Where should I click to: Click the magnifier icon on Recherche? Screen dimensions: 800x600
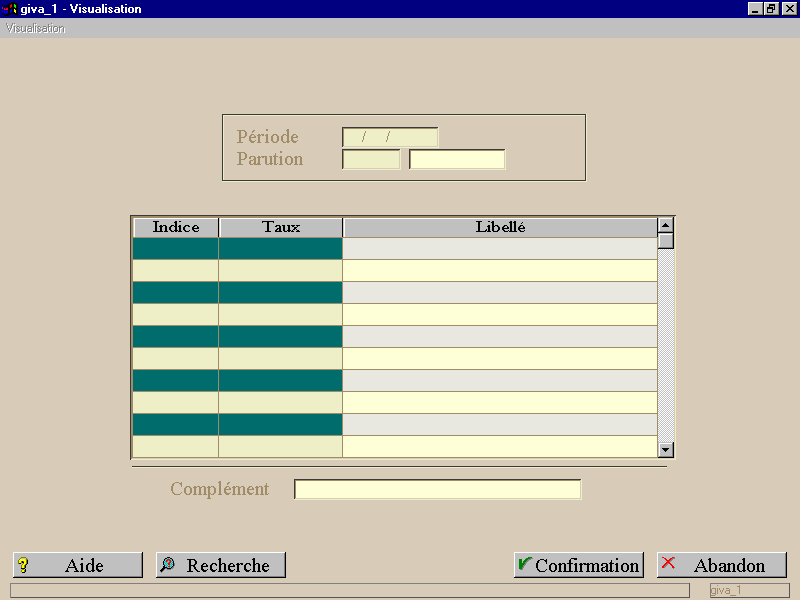click(167, 564)
